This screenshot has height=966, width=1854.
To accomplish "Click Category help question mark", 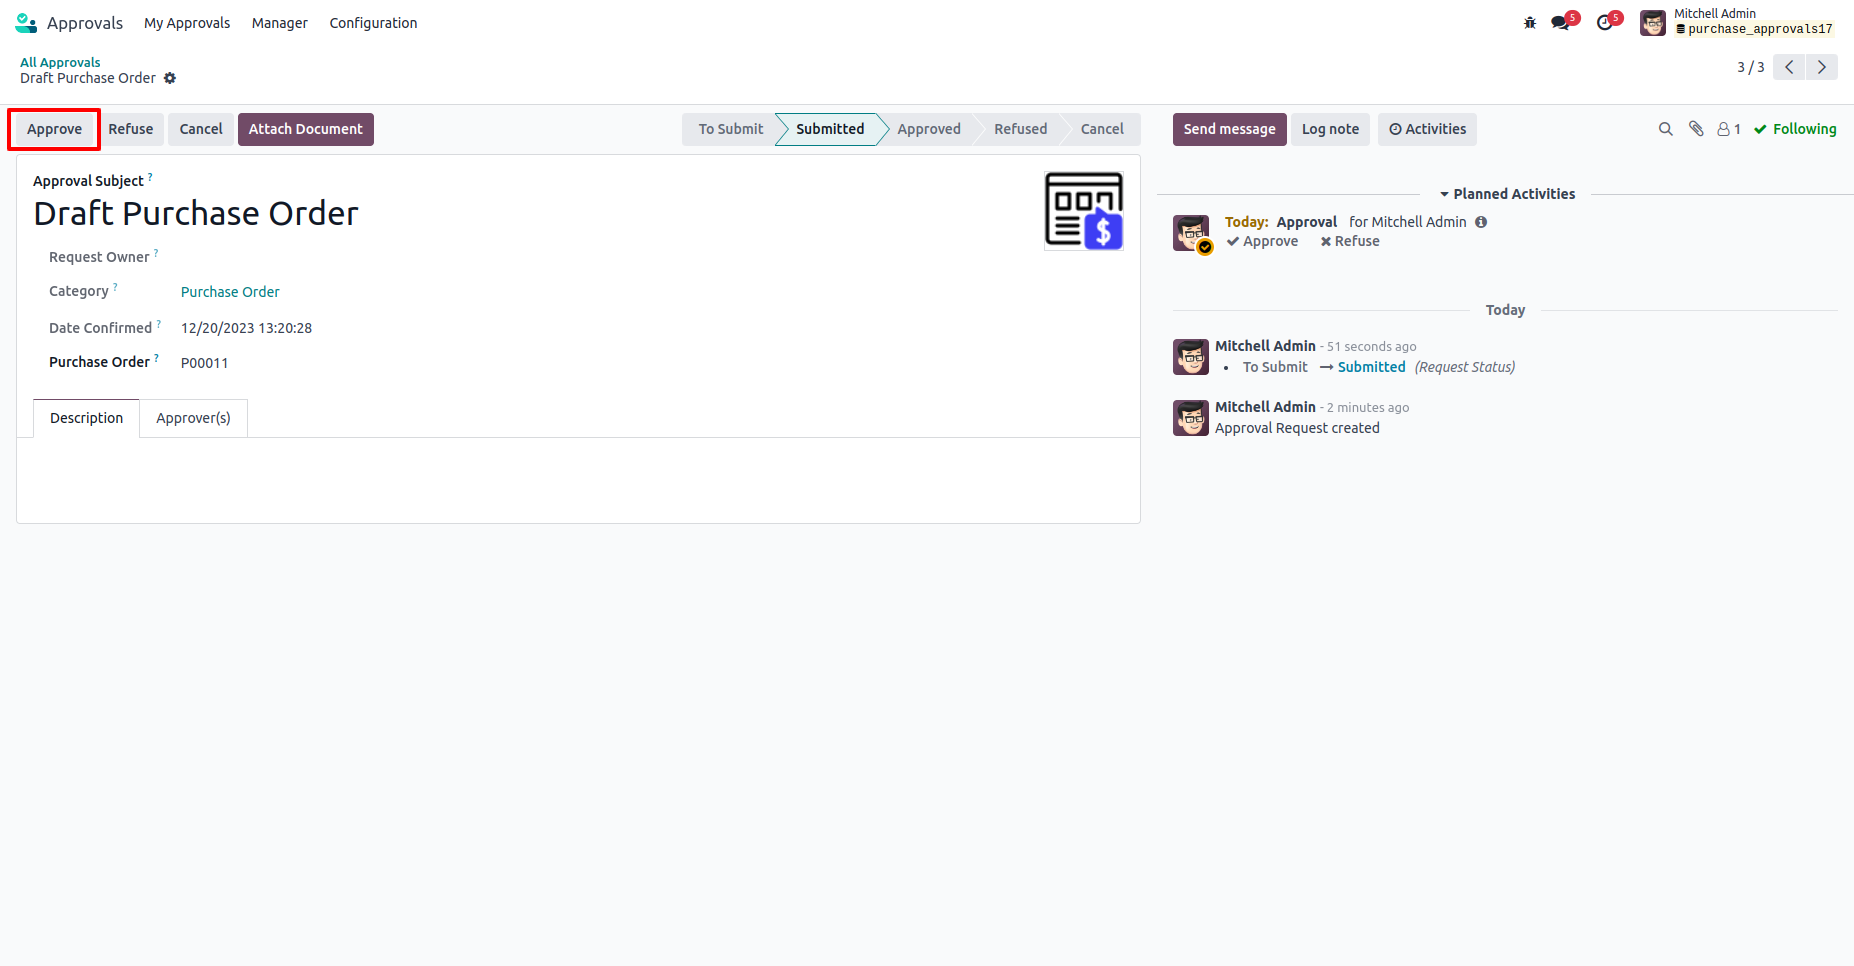I will pos(115,287).
